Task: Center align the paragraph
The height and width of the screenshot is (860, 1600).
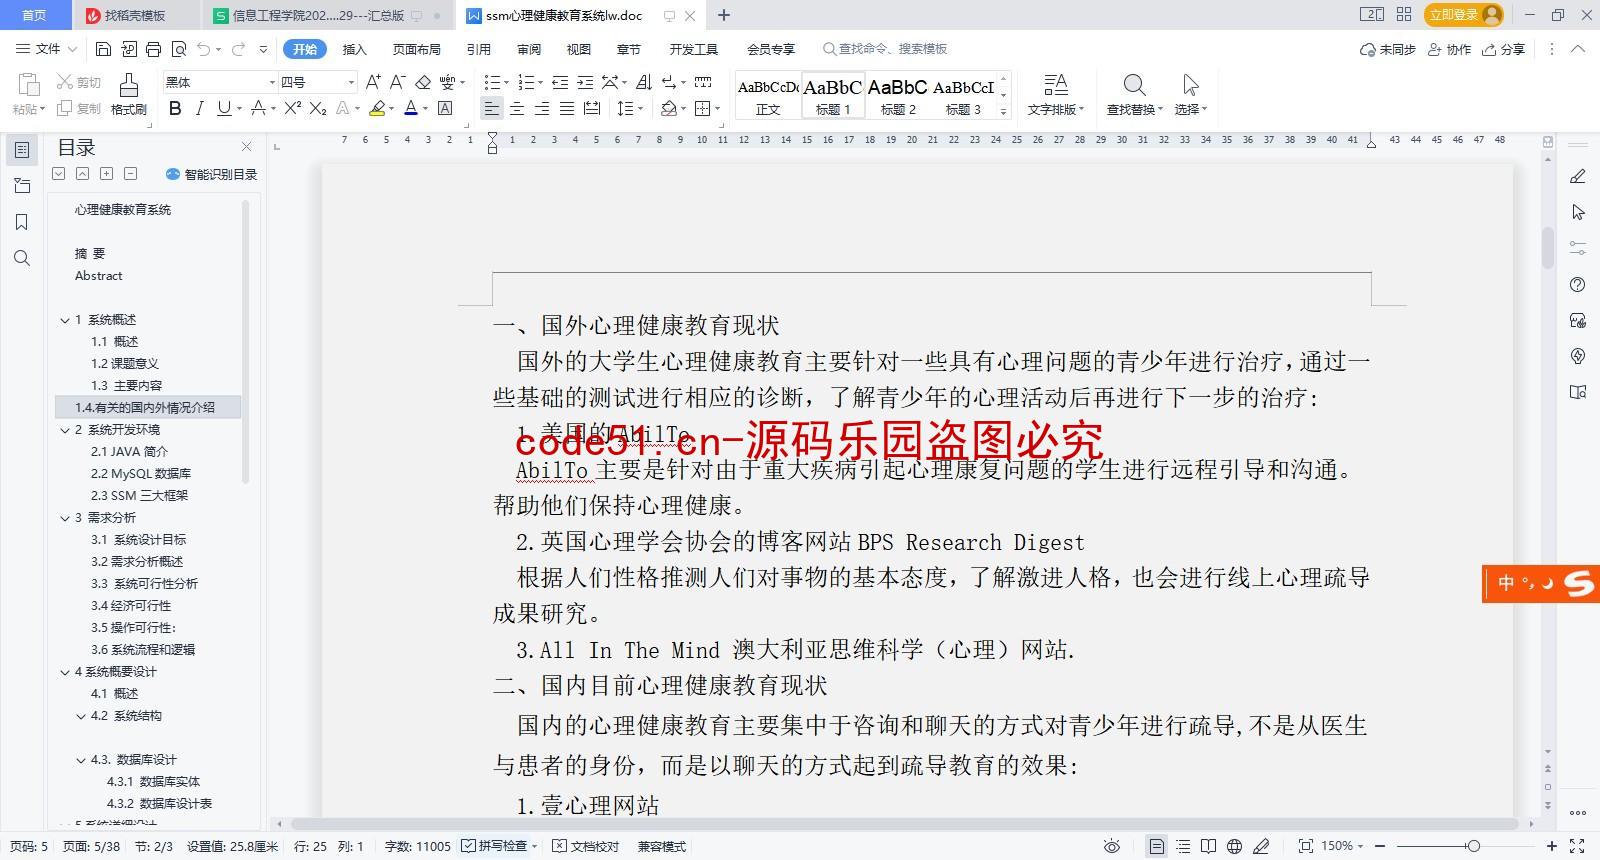Action: tap(517, 108)
